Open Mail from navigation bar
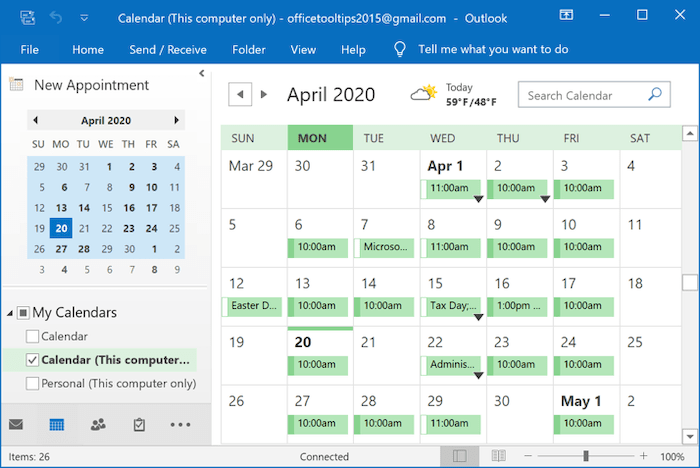 [x=16, y=424]
